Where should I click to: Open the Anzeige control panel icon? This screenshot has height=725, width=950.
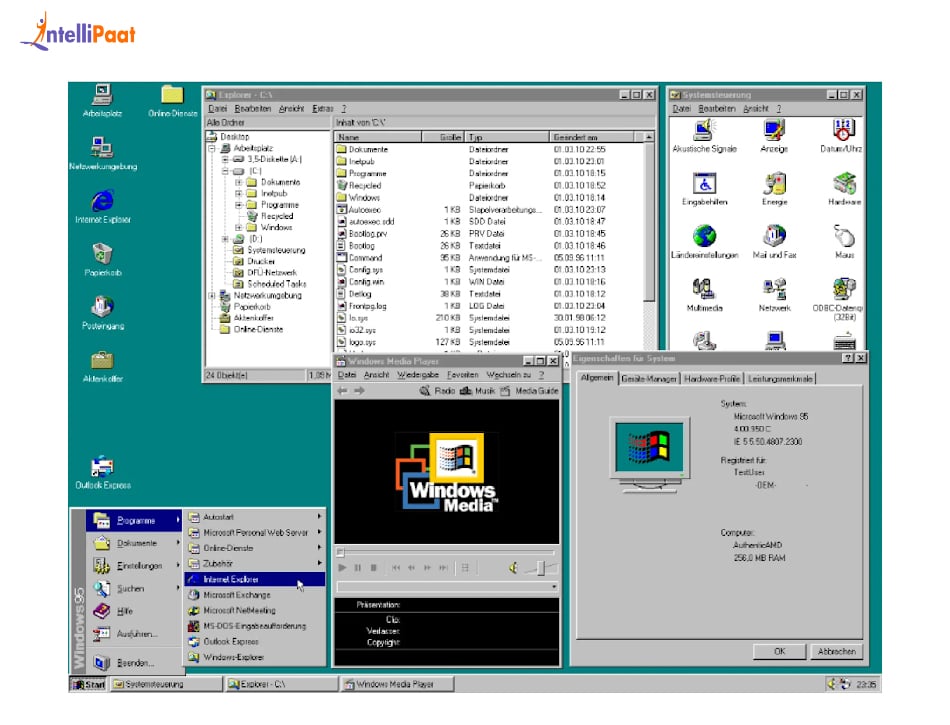tap(774, 136)
